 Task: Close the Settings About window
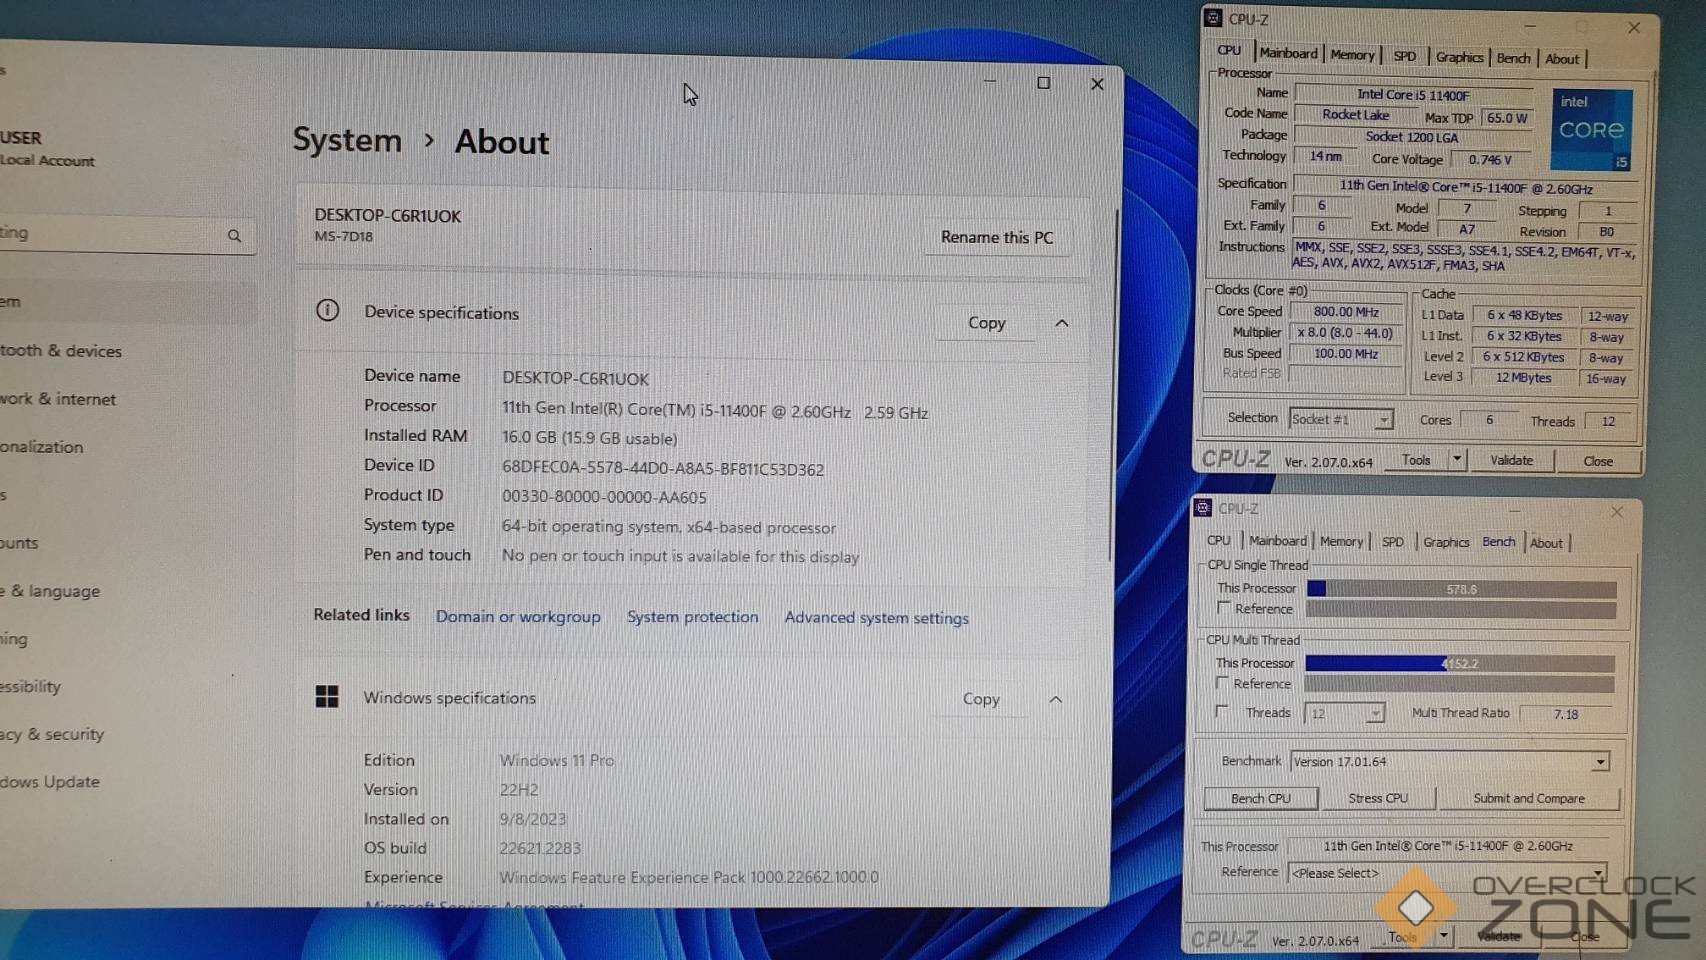click(1097, 84)
